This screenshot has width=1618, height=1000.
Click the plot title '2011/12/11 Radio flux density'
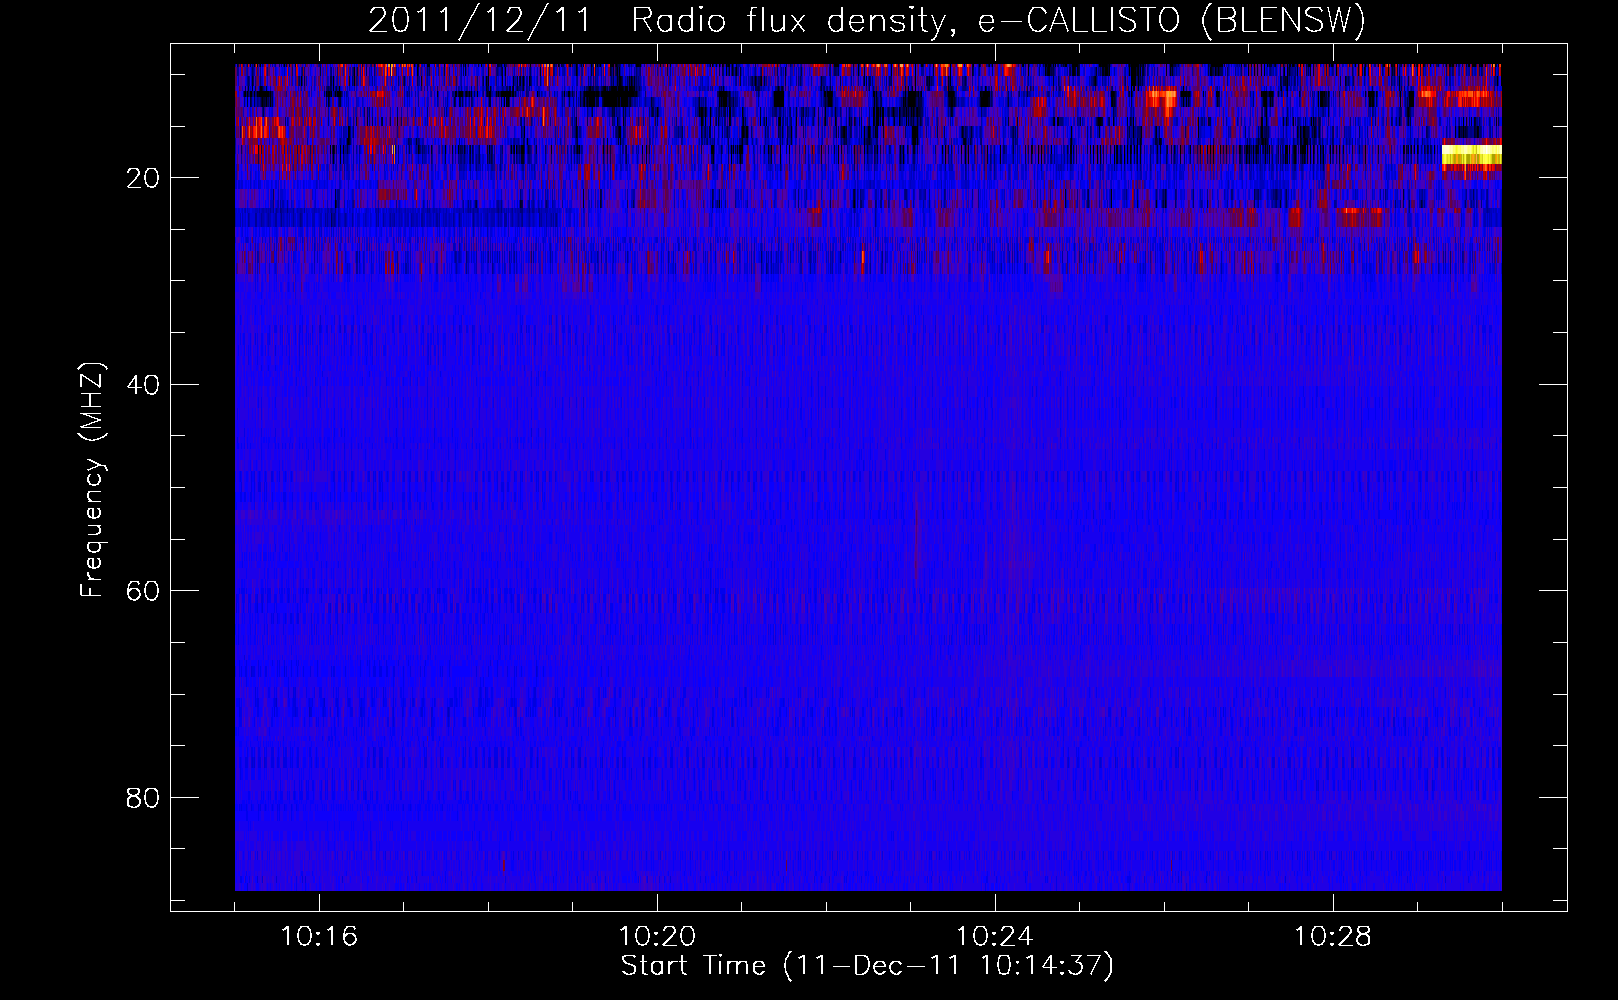(x=866, y=21)
